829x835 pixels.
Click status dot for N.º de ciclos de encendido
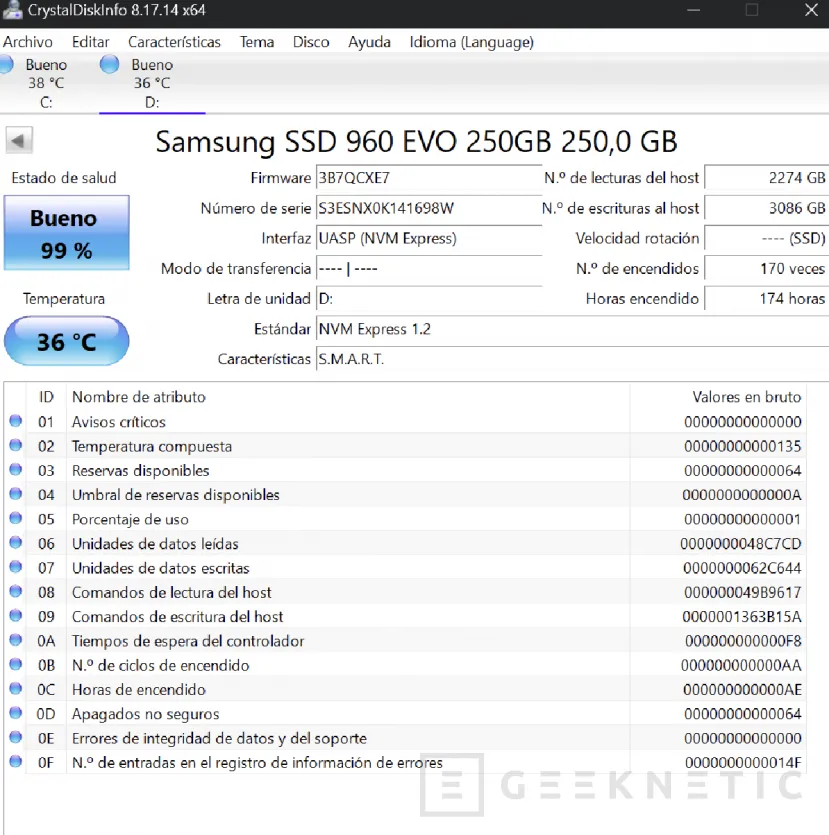point(15,665)
